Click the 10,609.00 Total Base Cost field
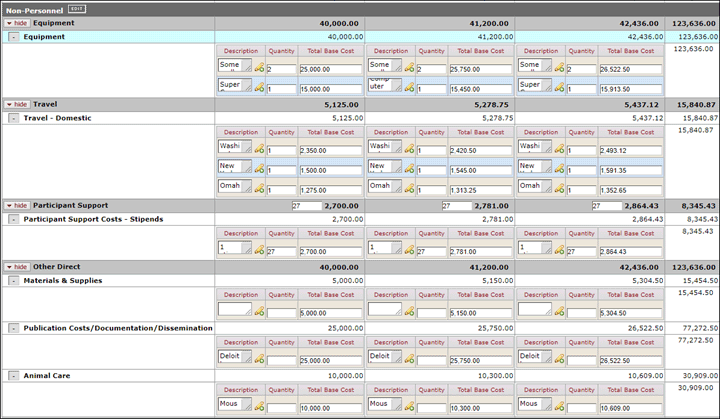Viewport: 720px width, 419px height. pyautogui.click(x=631, y=408)
